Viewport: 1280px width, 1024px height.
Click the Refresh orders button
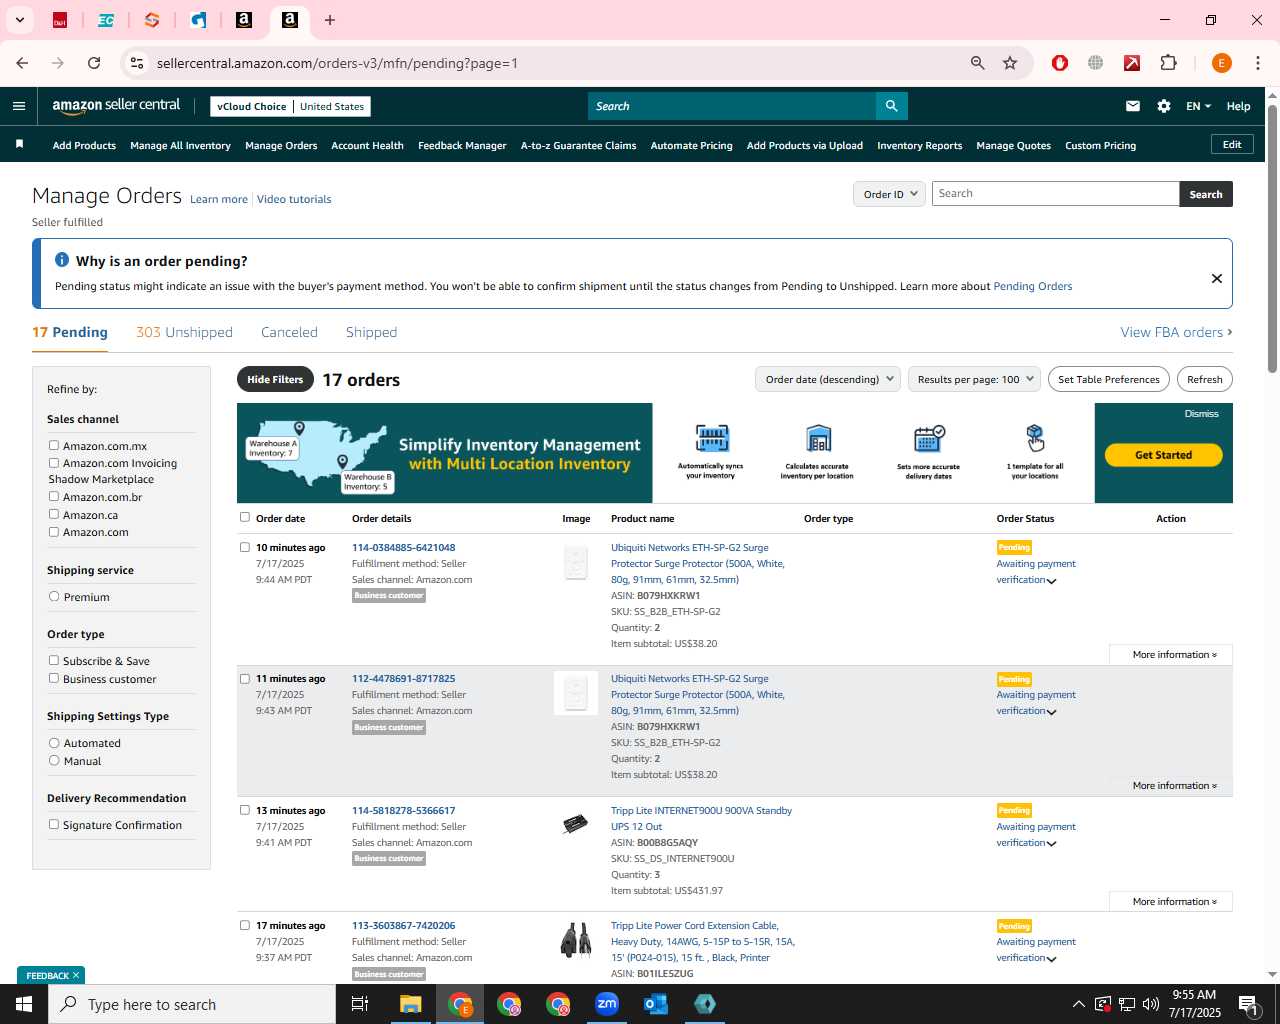pos(1205,379)
